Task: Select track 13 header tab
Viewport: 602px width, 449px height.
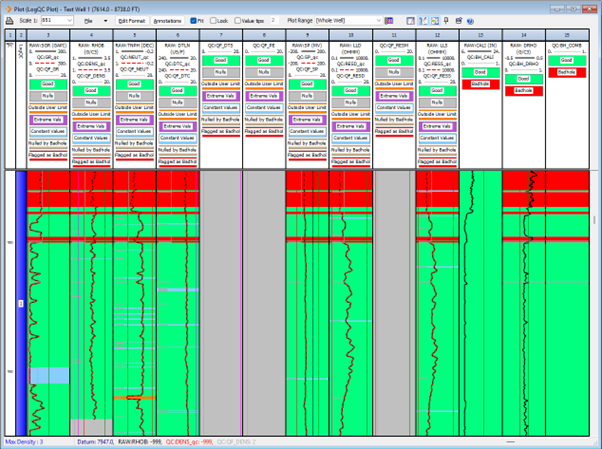Action: [x=480, y=35]
